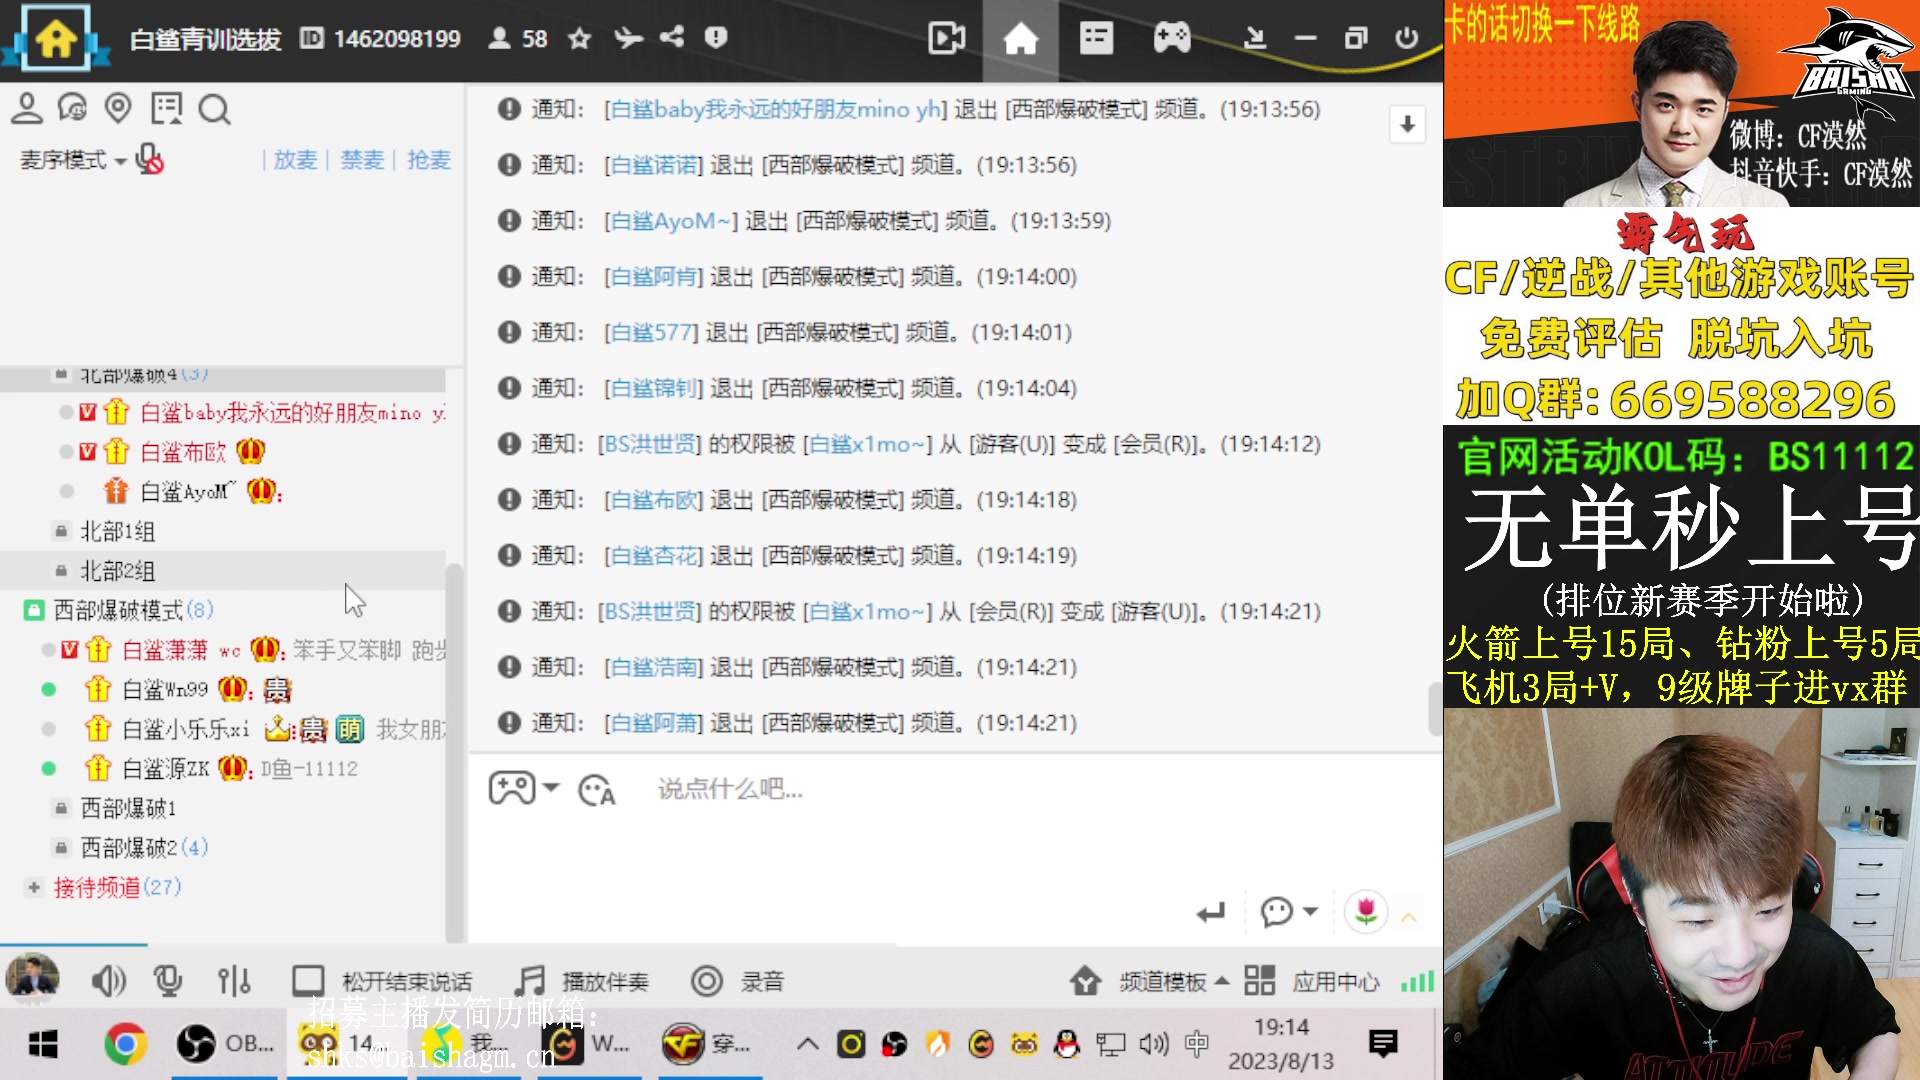This screenshot has width=1920, height=1080.
Task: Open the 北部2组 sub-channel
Action: pos(117,571)
